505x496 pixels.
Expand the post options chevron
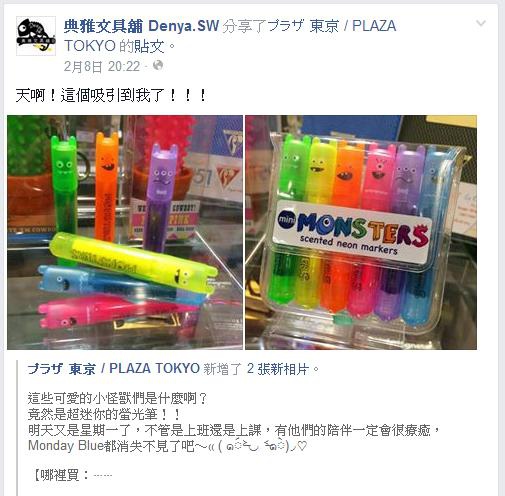click(x=481, y=23)
